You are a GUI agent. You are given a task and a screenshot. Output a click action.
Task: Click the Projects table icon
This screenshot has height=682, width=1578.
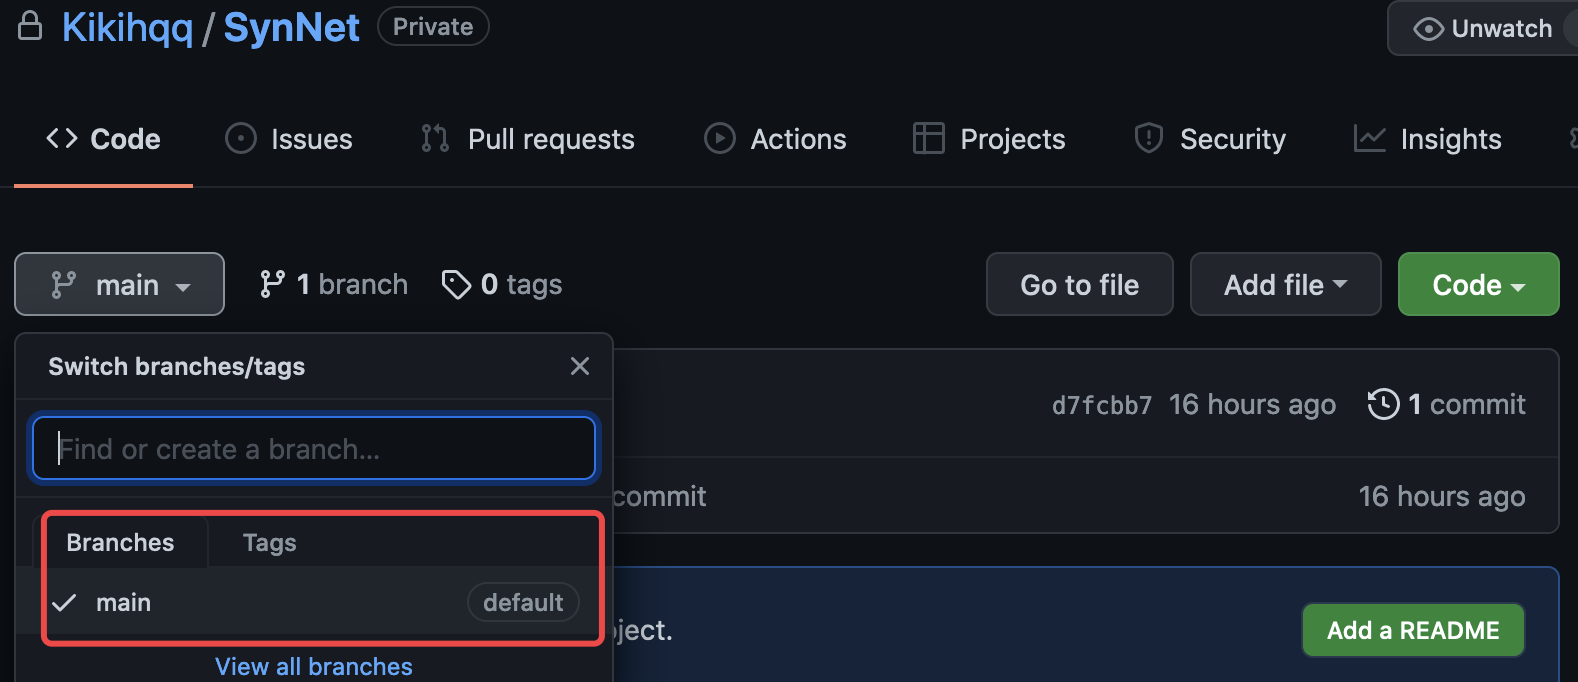point(929,138)
